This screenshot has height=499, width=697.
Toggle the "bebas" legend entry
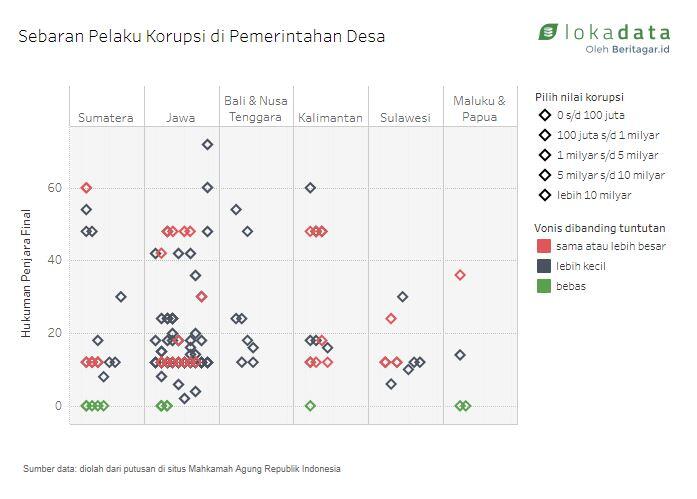[570, 286]
